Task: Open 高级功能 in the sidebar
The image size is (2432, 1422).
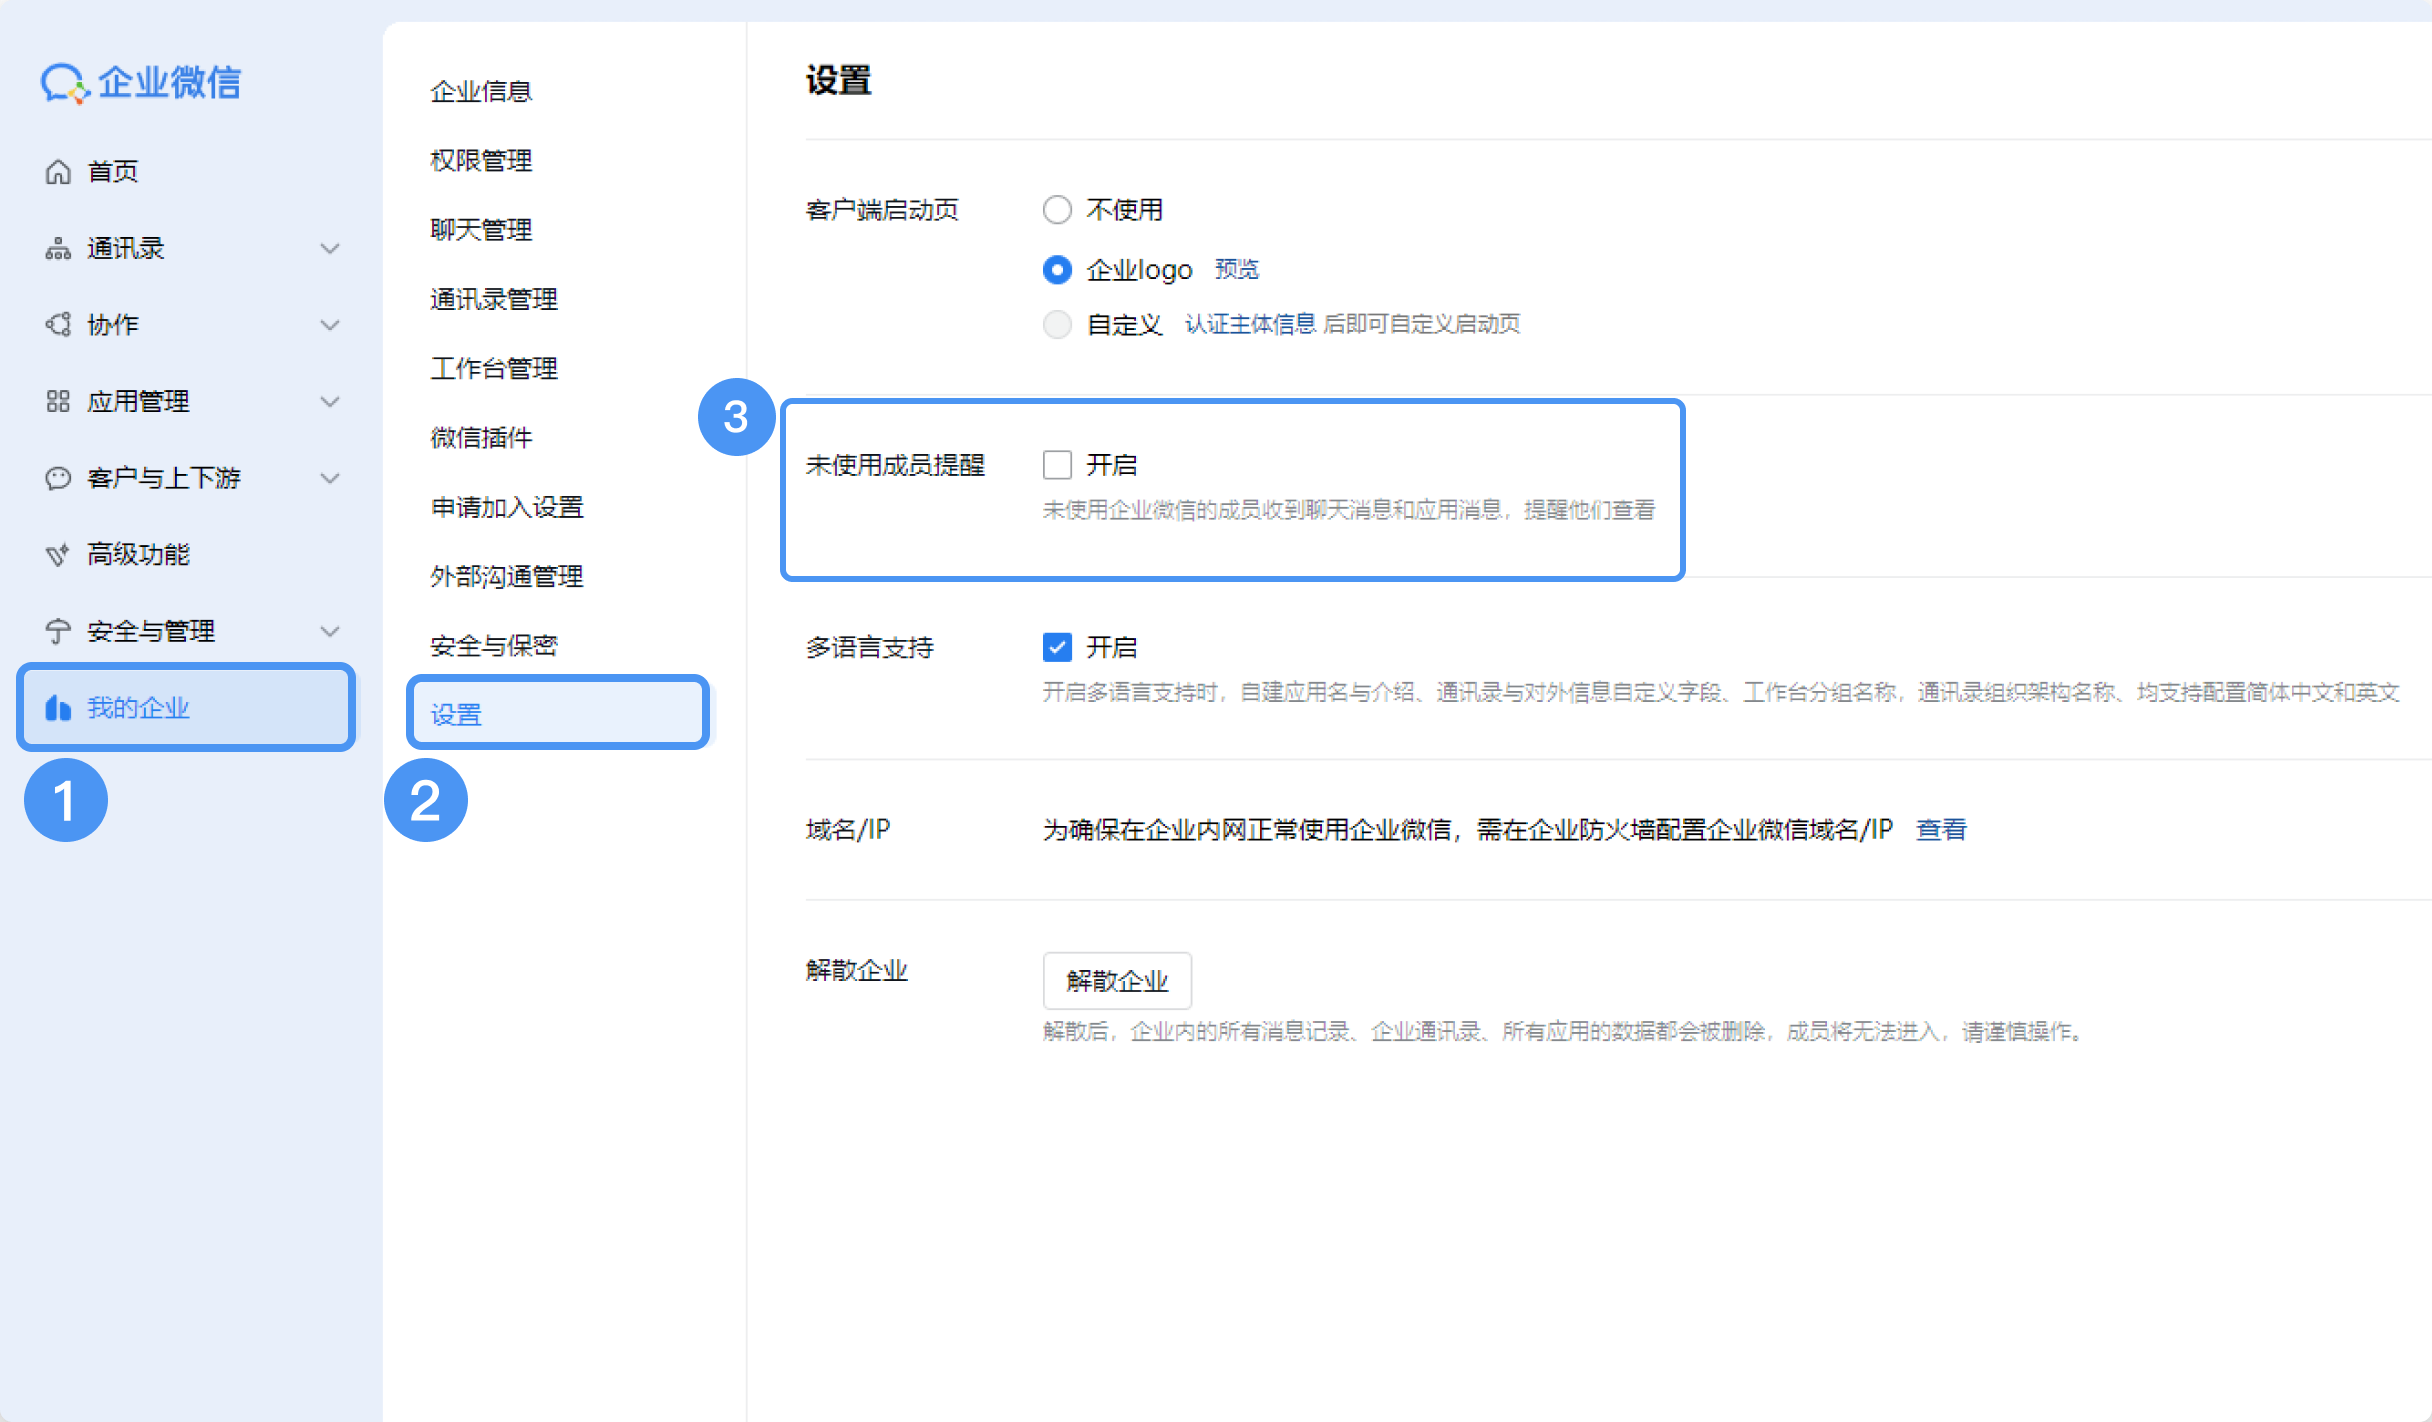Action: point(138,555)
